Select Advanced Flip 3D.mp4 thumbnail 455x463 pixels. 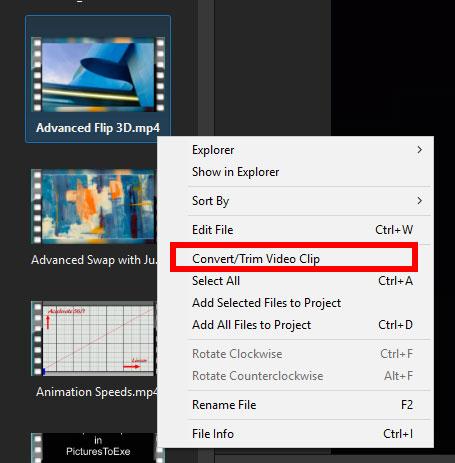coord(98,74)
